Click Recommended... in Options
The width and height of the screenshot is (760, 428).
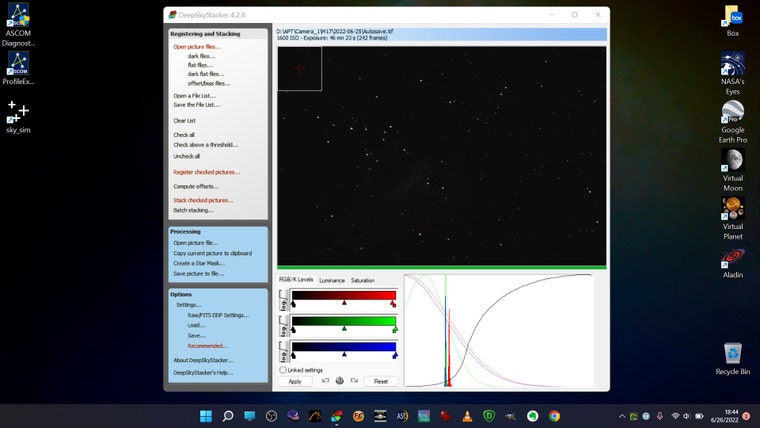click(207, 346)
